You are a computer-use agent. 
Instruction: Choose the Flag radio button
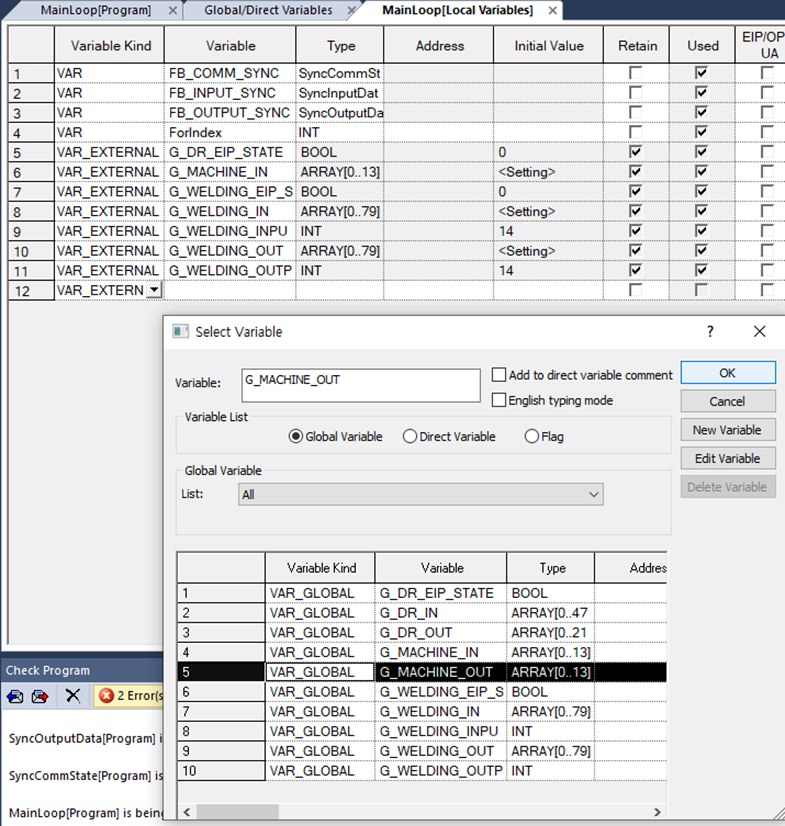[531, 436]
